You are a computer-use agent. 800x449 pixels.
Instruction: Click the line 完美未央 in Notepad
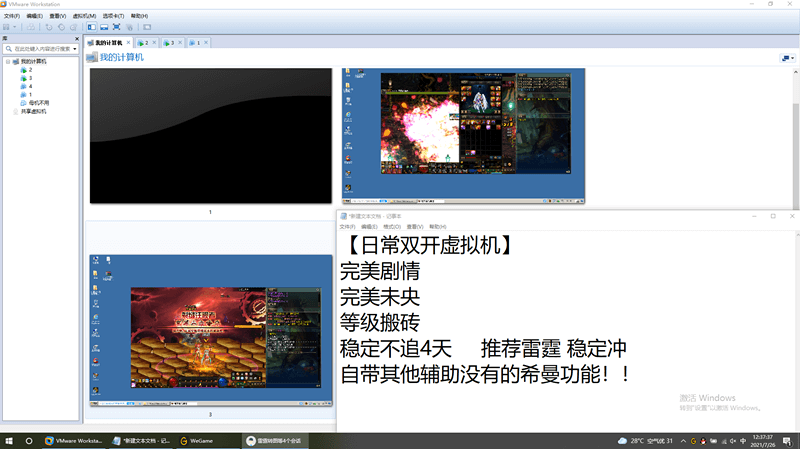click(x=380, y=297)
